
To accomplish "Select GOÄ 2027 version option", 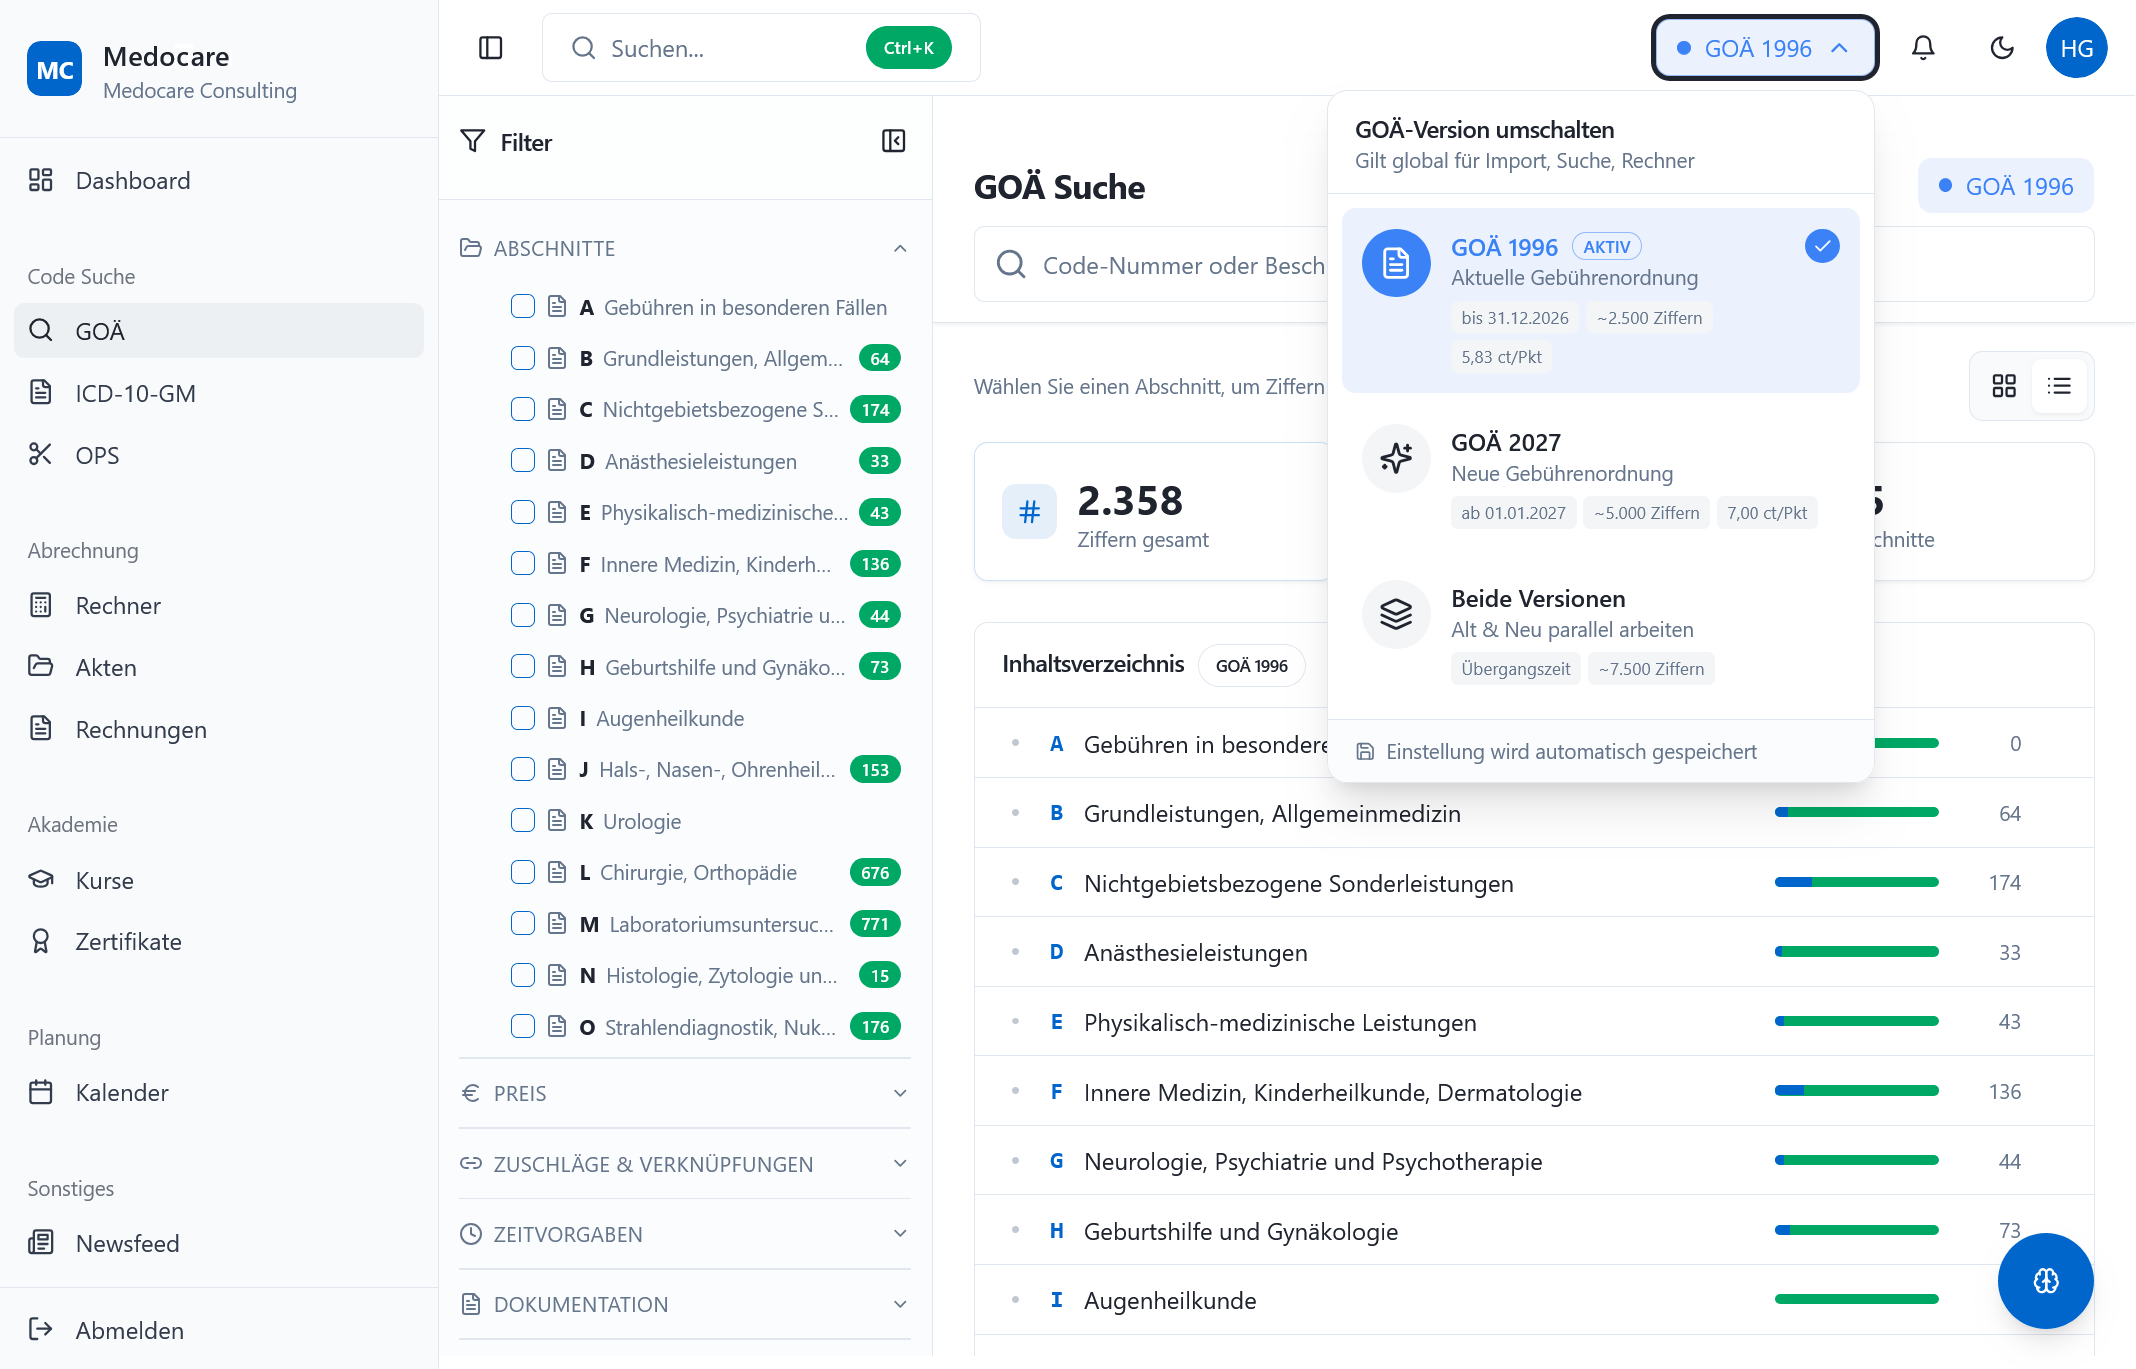I will [x=1600, y=478].
